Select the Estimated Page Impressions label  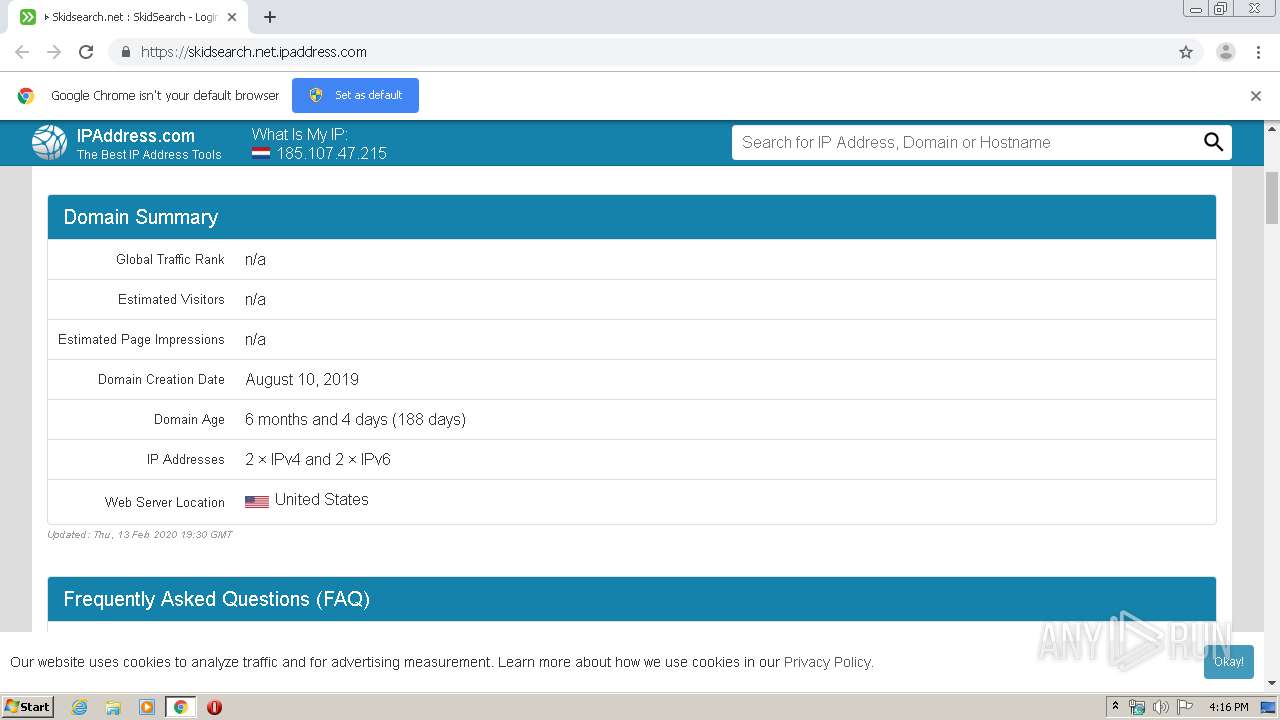click(141, 339)
